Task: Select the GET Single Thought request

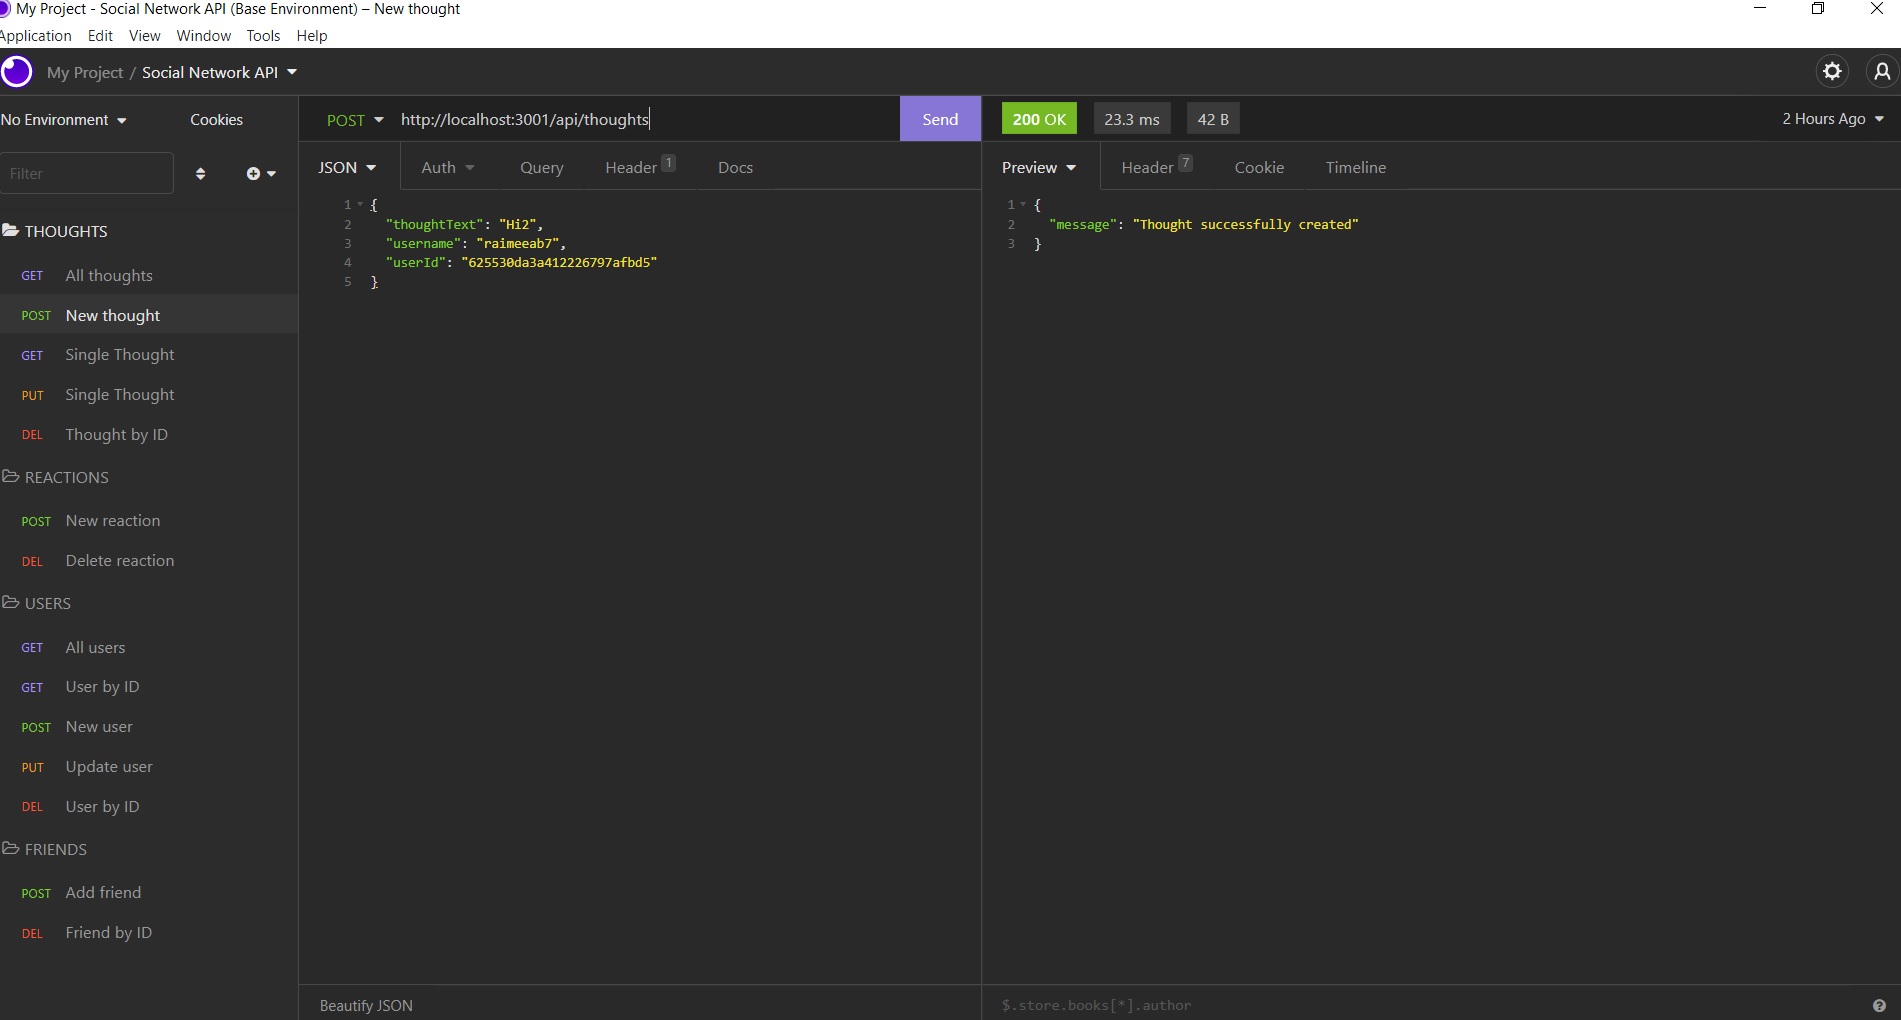Action: click(x=149, y=355)
